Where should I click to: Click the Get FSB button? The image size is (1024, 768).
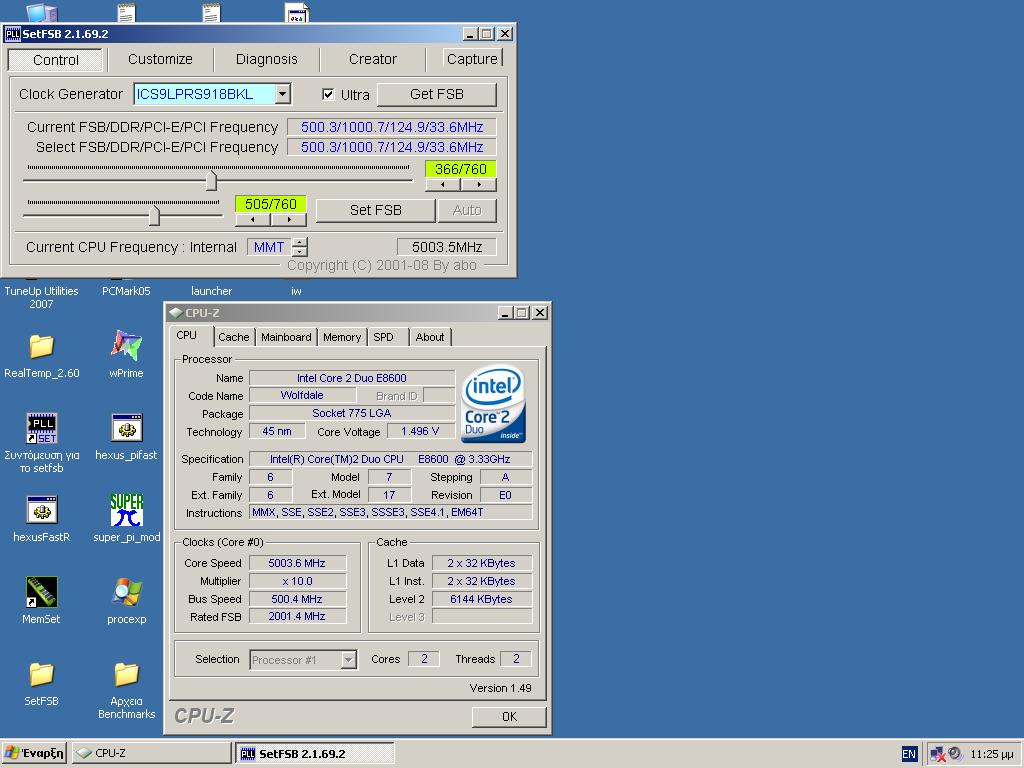click(437, 95)
